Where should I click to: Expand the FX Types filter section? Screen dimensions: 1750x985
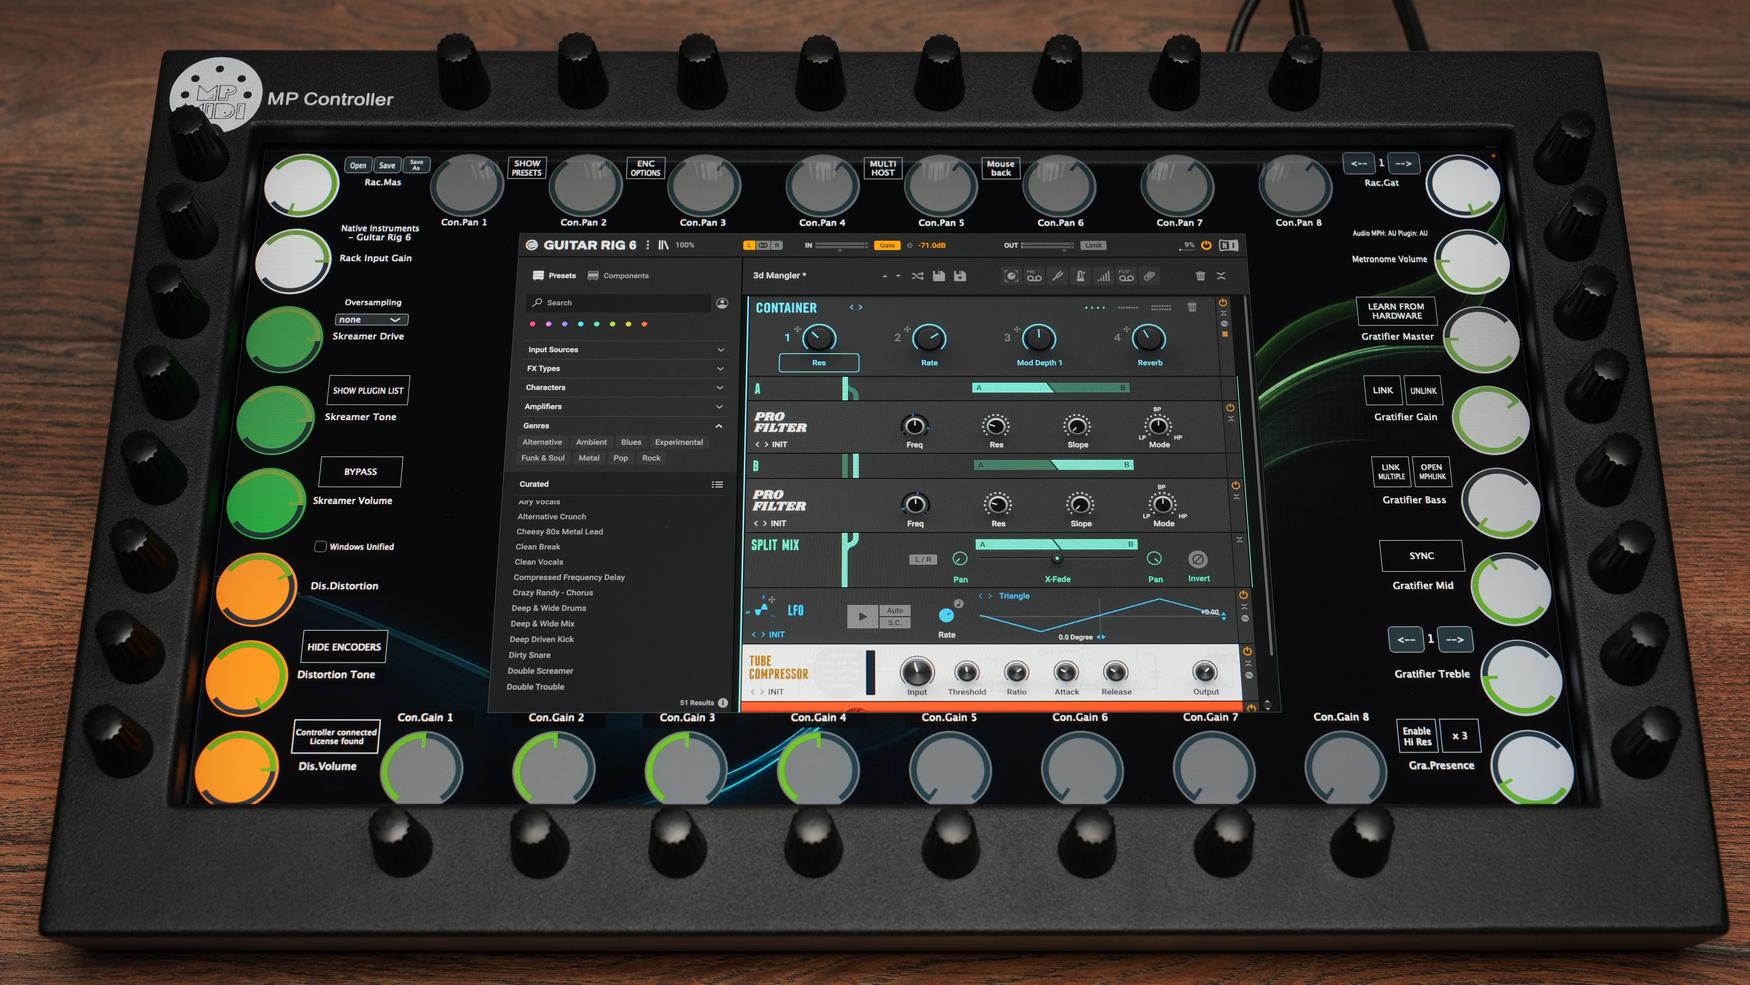624,369
